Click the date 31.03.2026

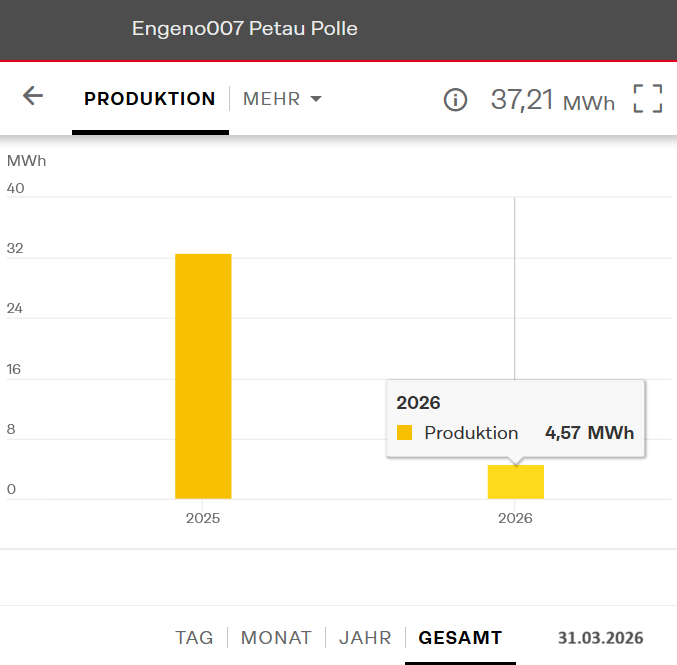[600, 637]
